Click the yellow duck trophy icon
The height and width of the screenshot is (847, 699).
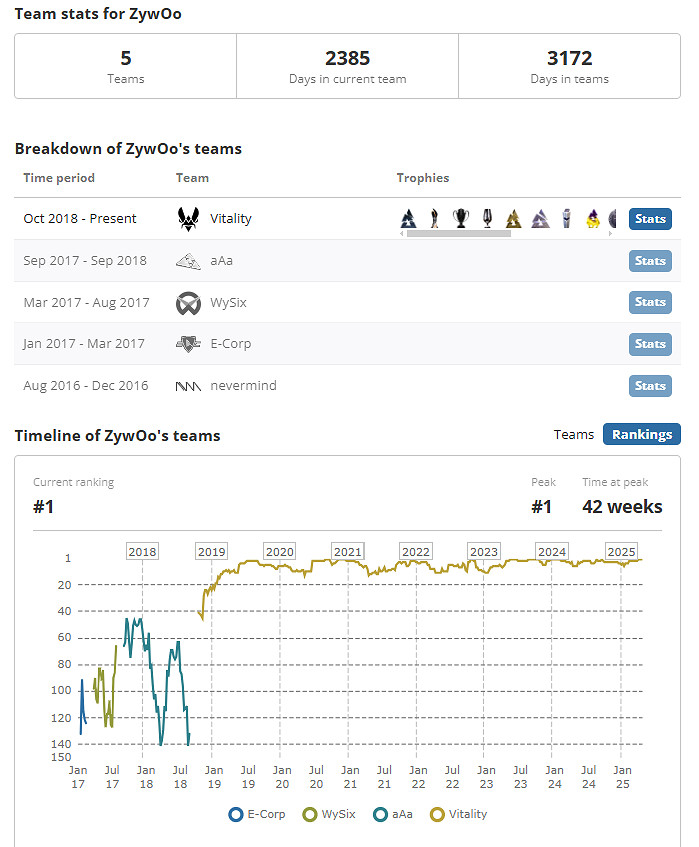point(592,218)
